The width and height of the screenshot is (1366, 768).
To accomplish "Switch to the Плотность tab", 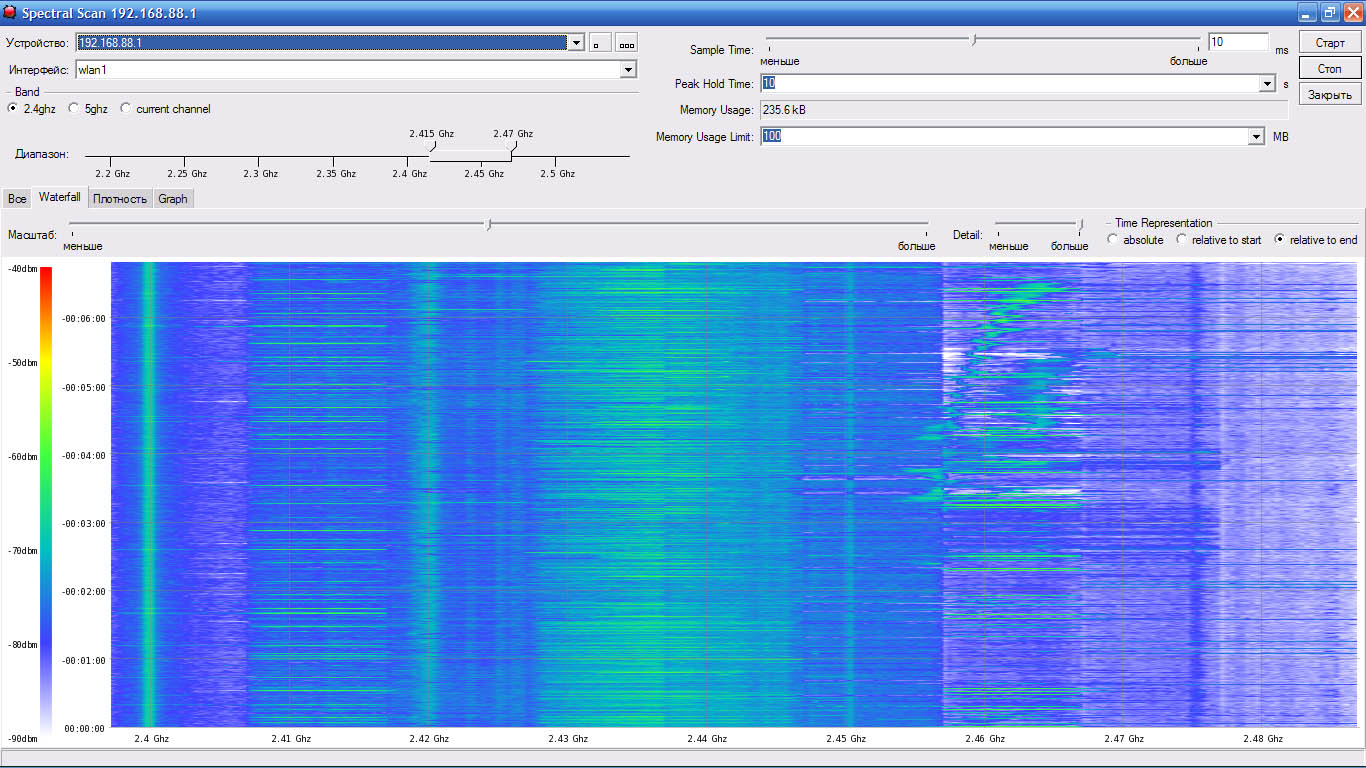I will point(120,199).
